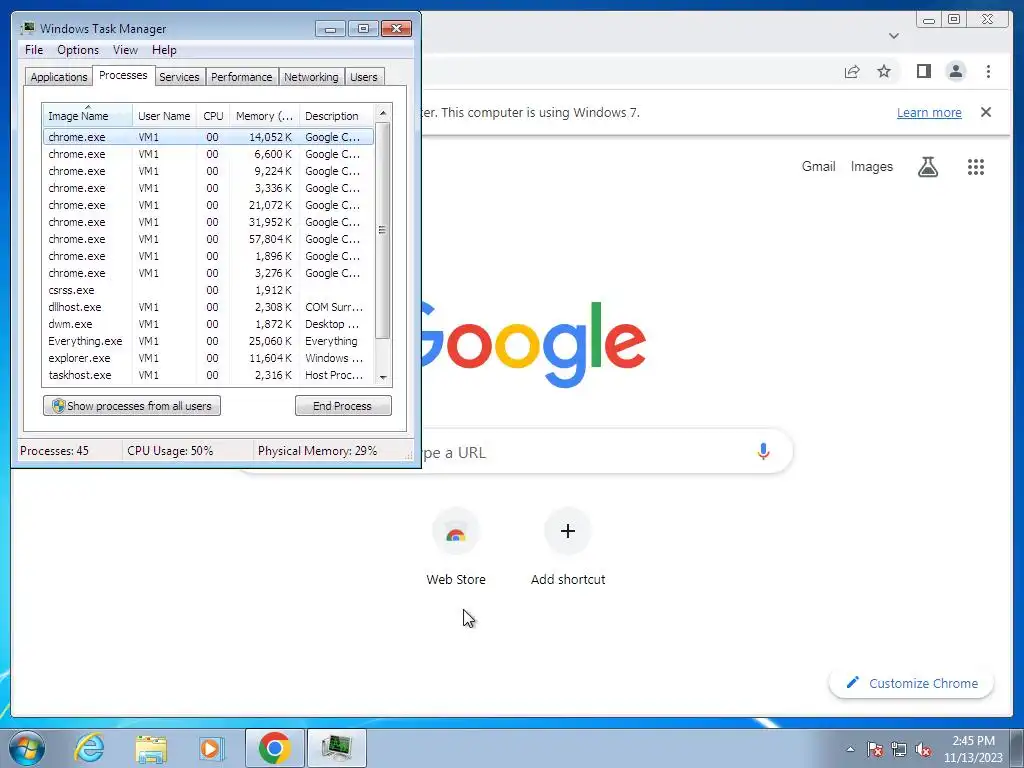The height and width of the screenshot is (768, 1024).
Task: Switch to Chrome taskbar button
Action: [274, 748]
